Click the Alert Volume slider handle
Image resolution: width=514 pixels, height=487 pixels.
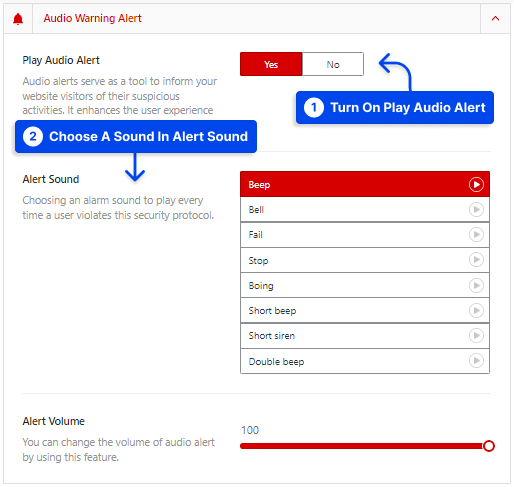489,446
